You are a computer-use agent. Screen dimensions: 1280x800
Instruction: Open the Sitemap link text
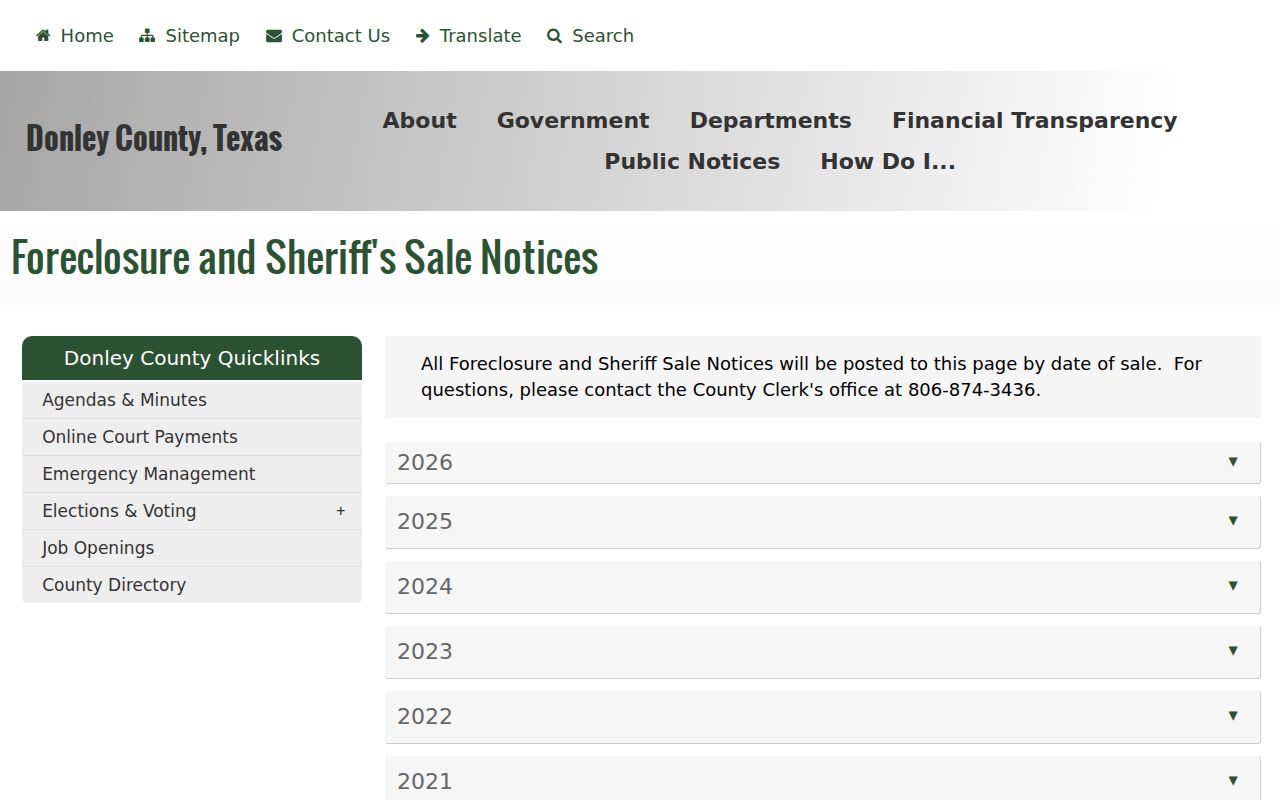202,36
